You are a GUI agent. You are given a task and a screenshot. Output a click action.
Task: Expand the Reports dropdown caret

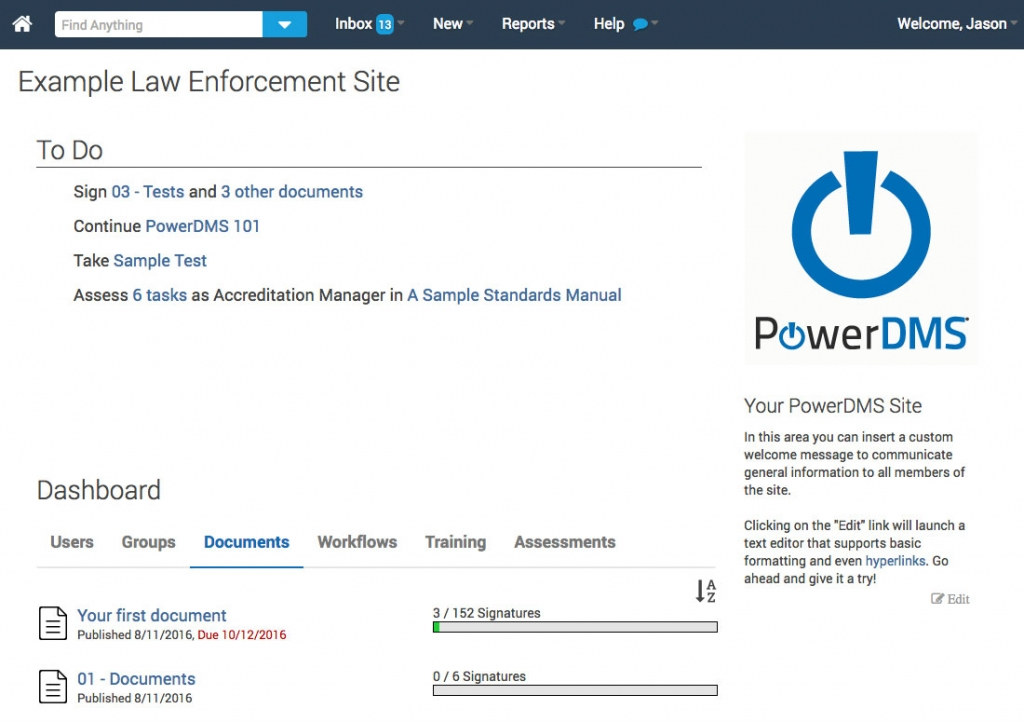click(x=561, y=24)
